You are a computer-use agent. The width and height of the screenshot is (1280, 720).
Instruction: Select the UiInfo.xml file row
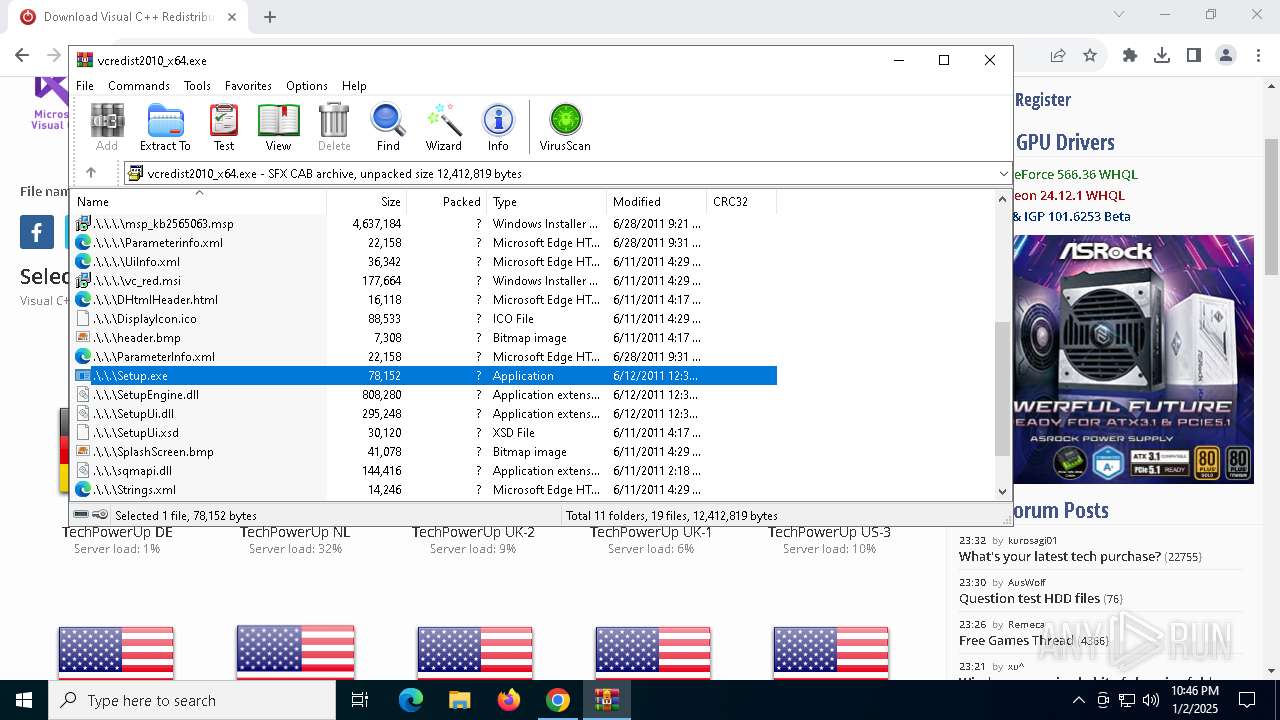pos(425,262)
